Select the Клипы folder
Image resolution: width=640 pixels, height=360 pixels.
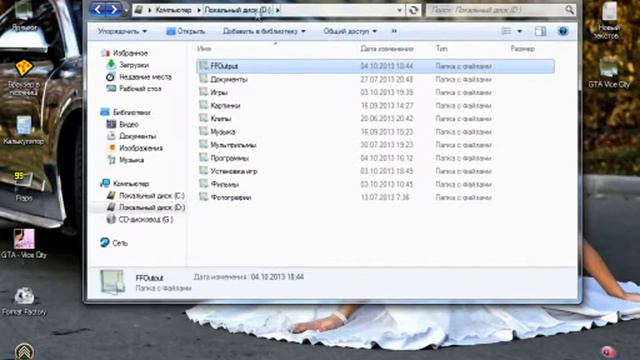(x=375, y=119)
